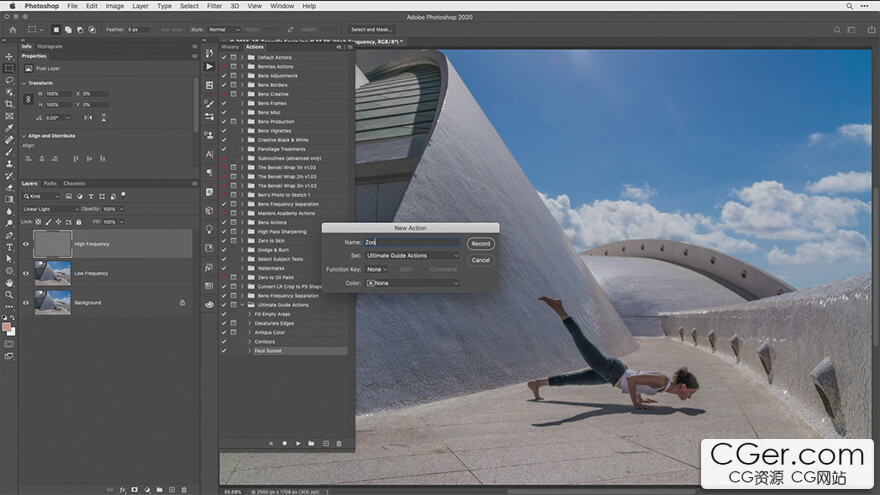This screenshot has height=495, width=880.
Task: Select the Crop tool
Action: [x=9, y=103]
